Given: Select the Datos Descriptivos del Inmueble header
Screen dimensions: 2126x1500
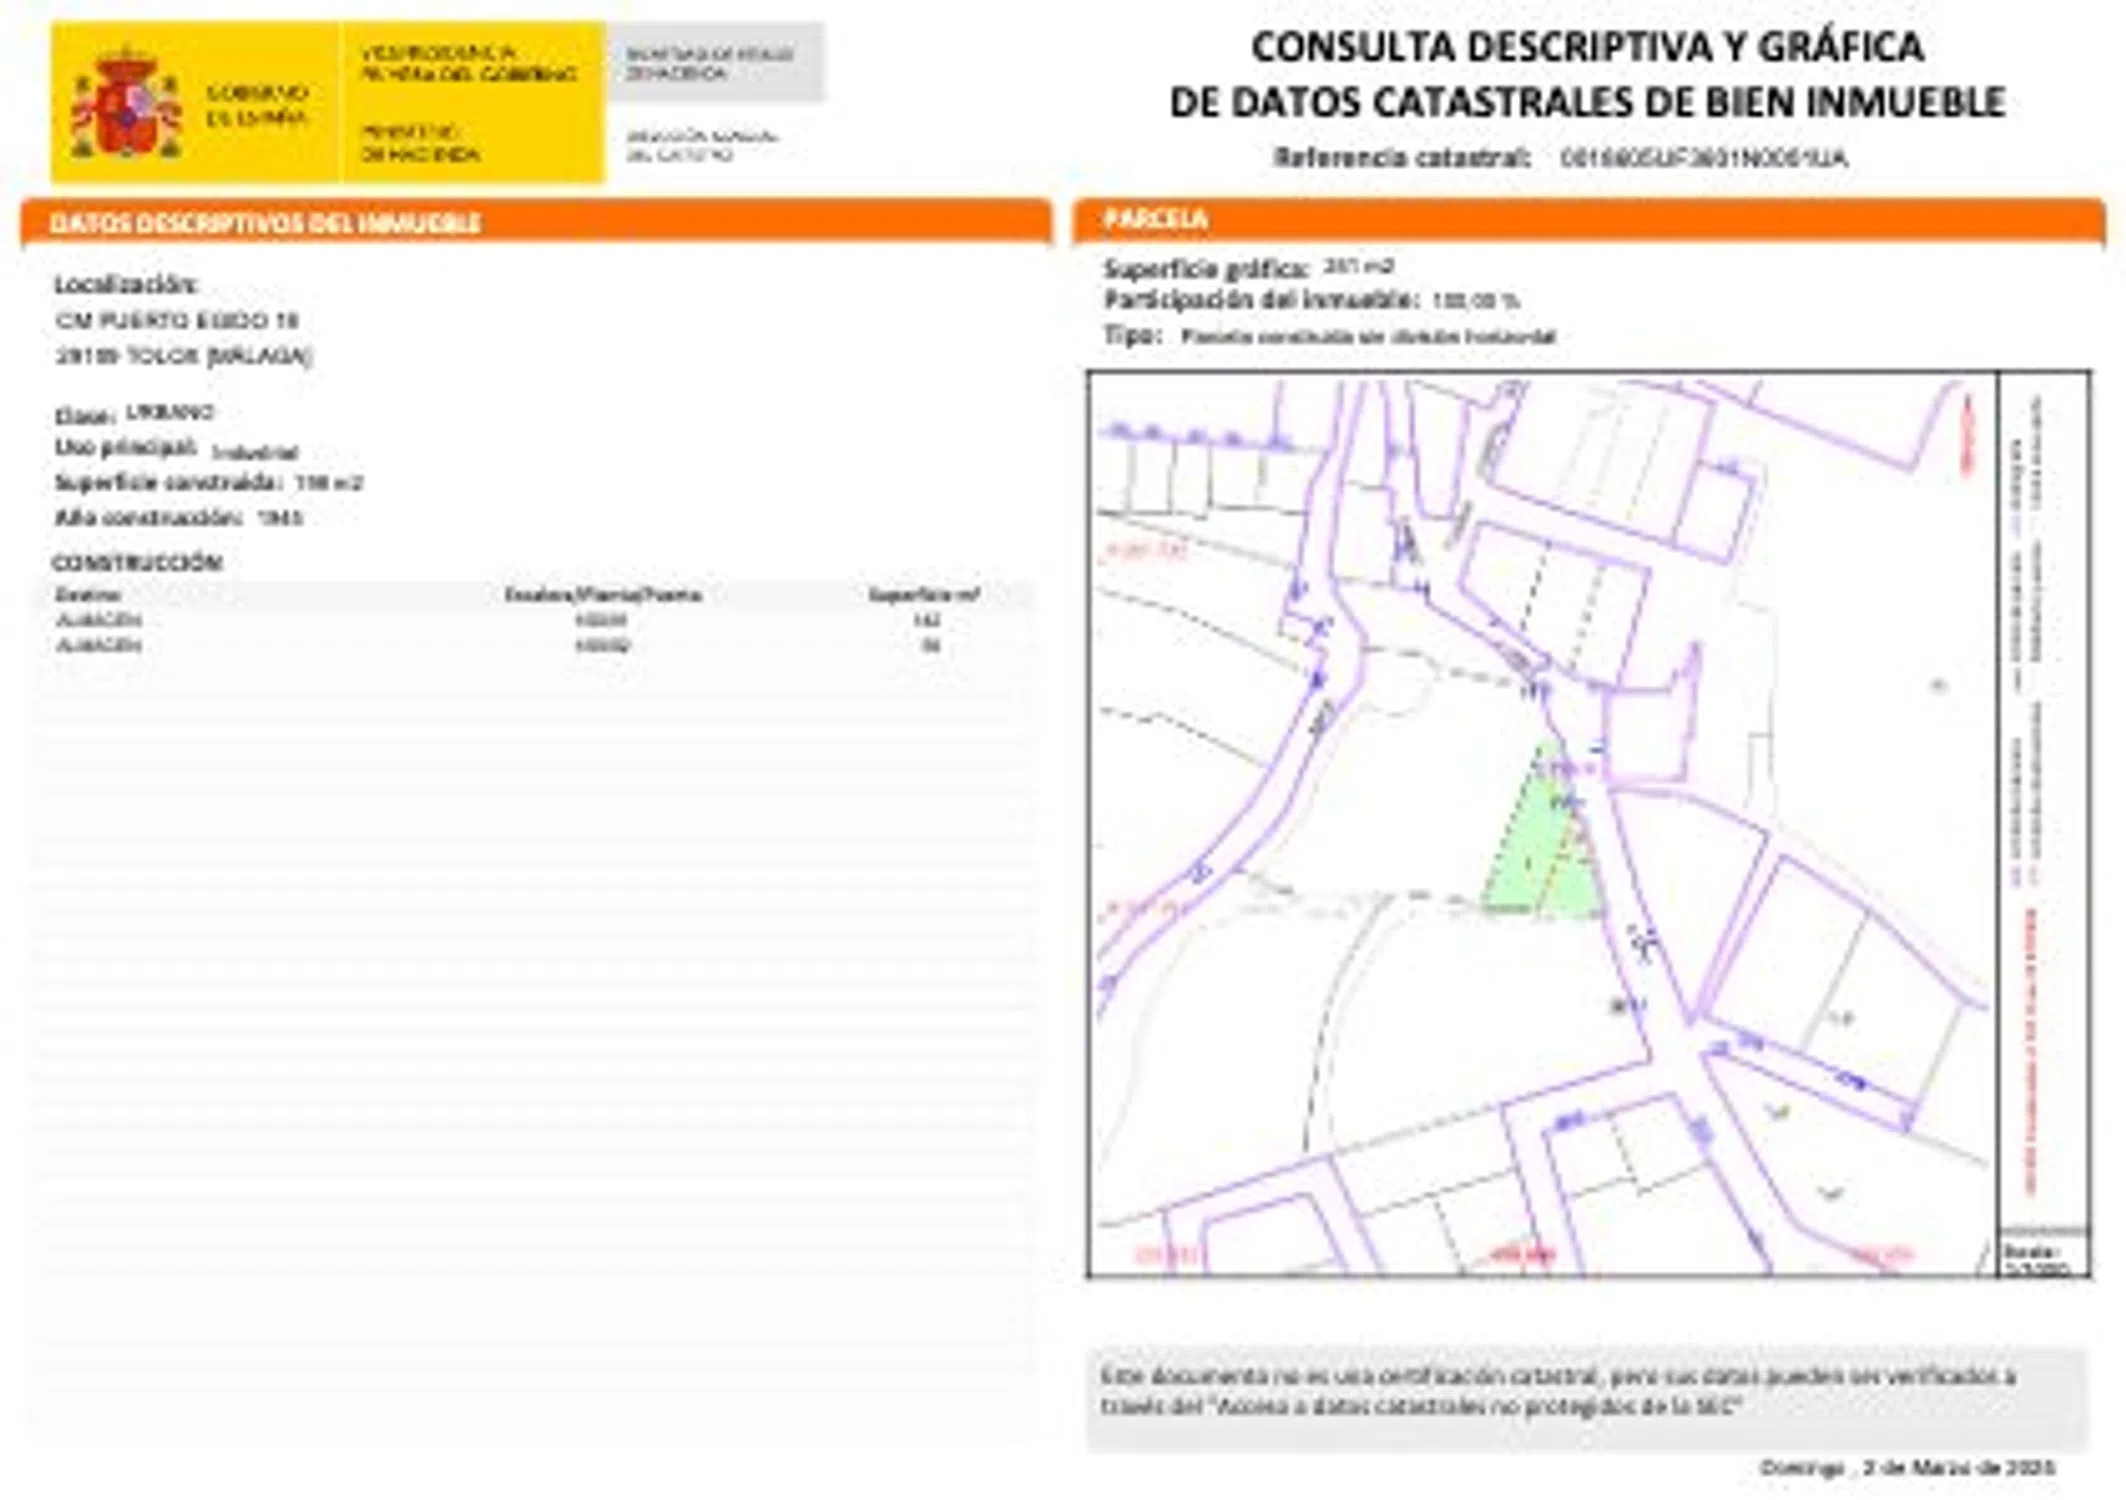Looking at the screenshot, I should (x=265, y=223).
